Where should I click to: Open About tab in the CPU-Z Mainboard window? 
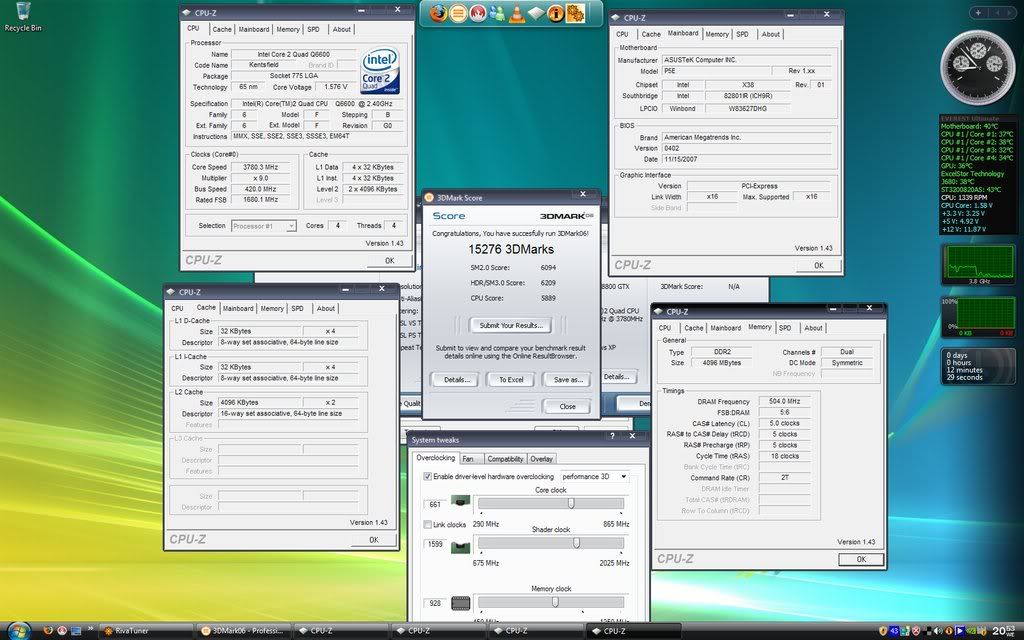point(771,34)
